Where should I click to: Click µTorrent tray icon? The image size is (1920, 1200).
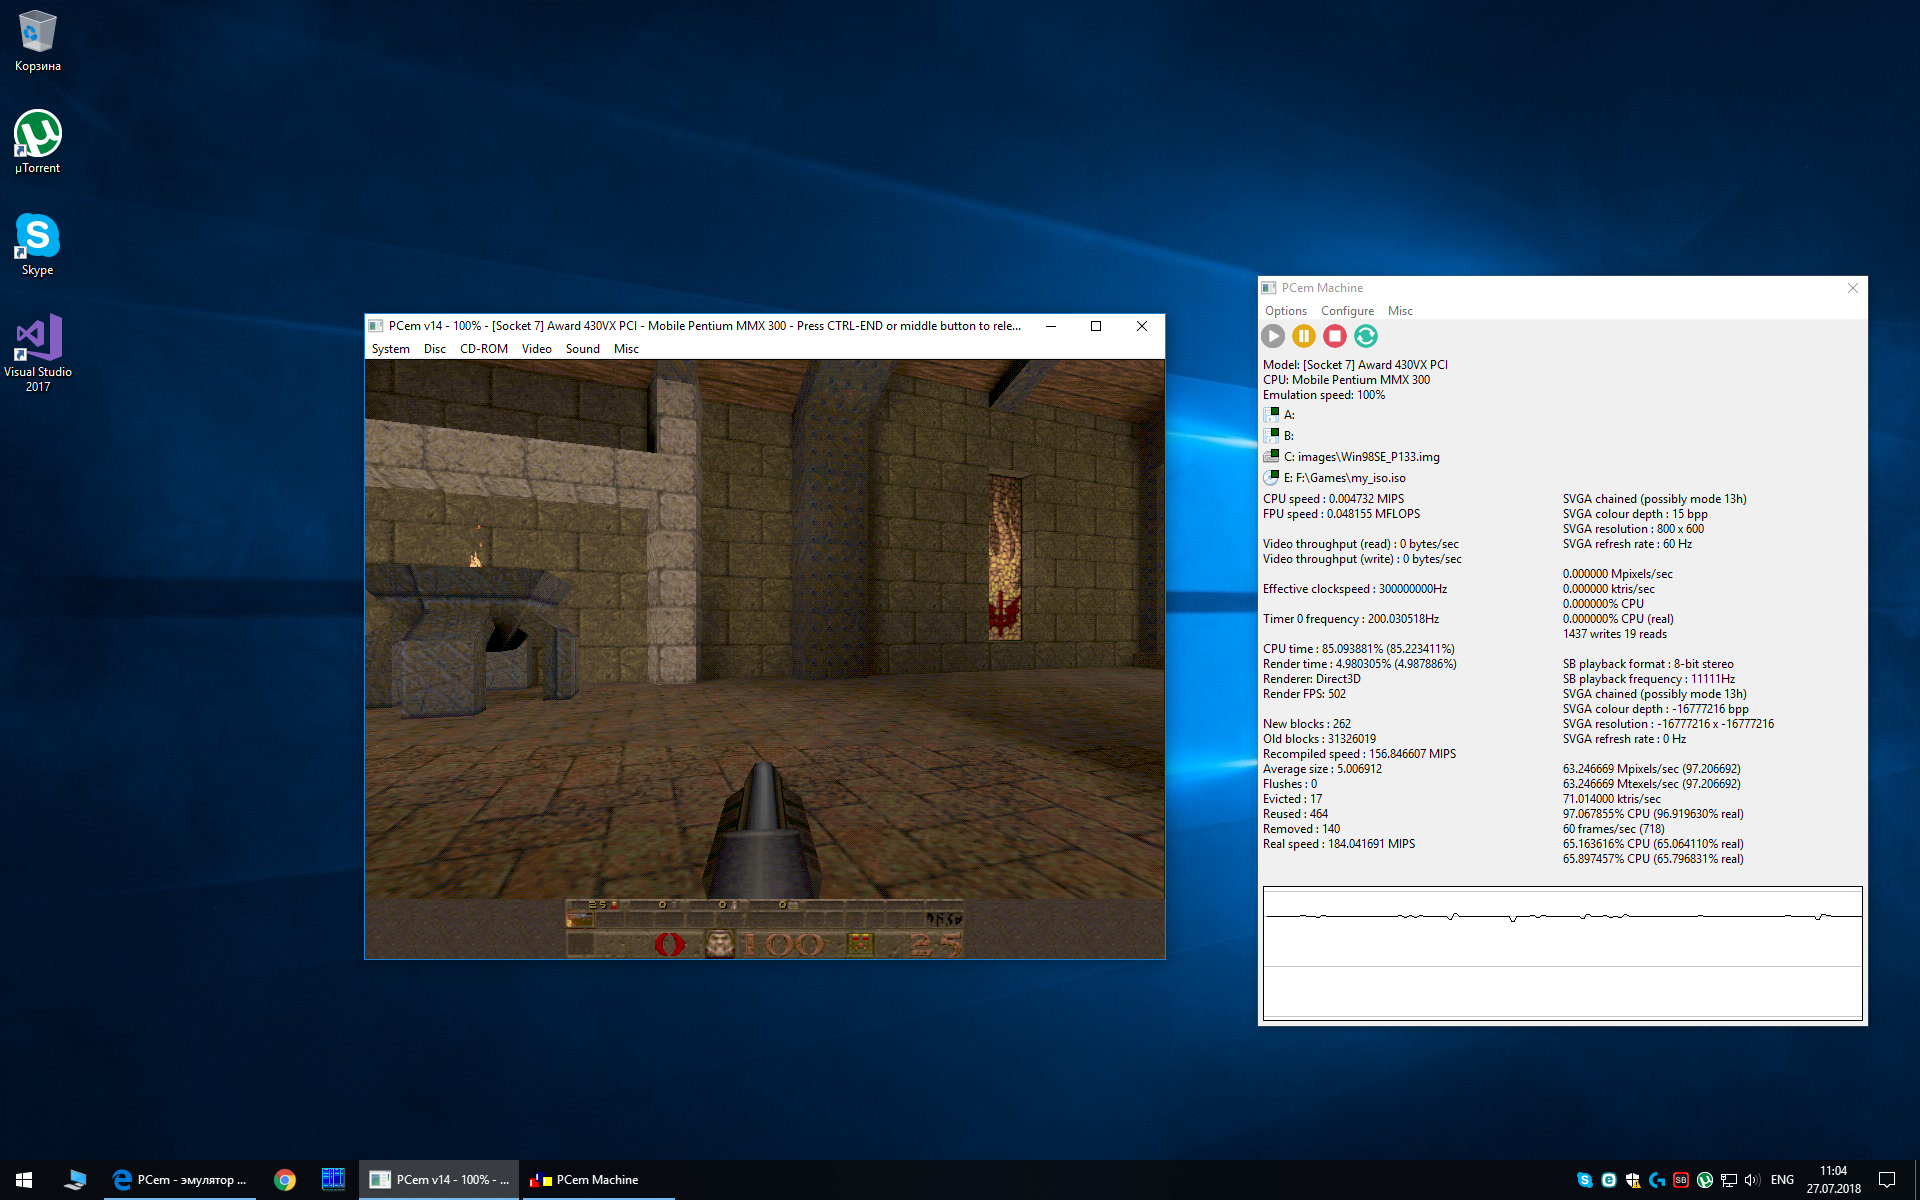pos(1705,1180)
